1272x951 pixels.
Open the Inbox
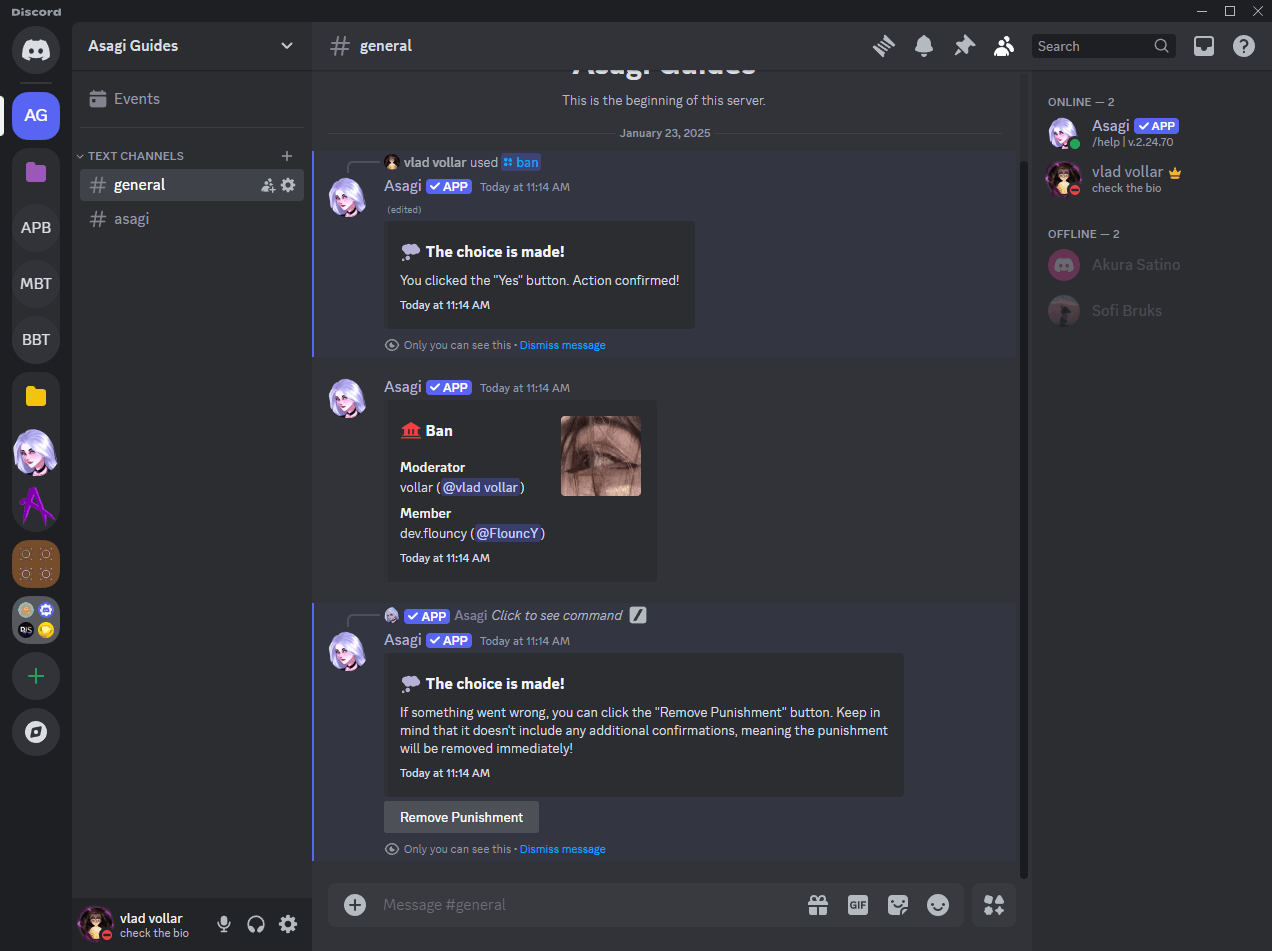(1204, 46)
